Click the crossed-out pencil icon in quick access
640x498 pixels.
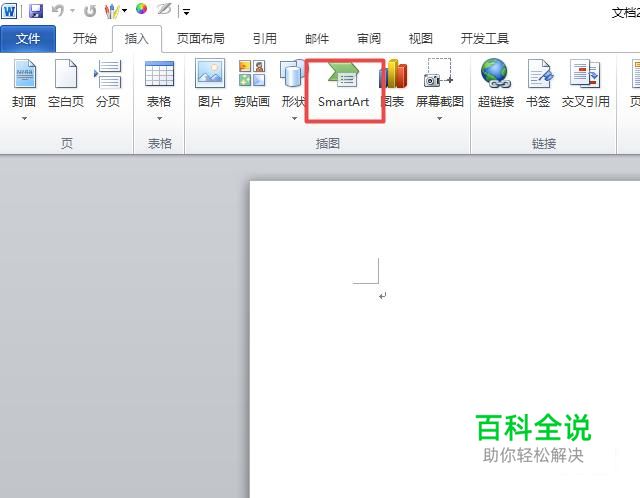pyautogui.click(x=164, y=9)
